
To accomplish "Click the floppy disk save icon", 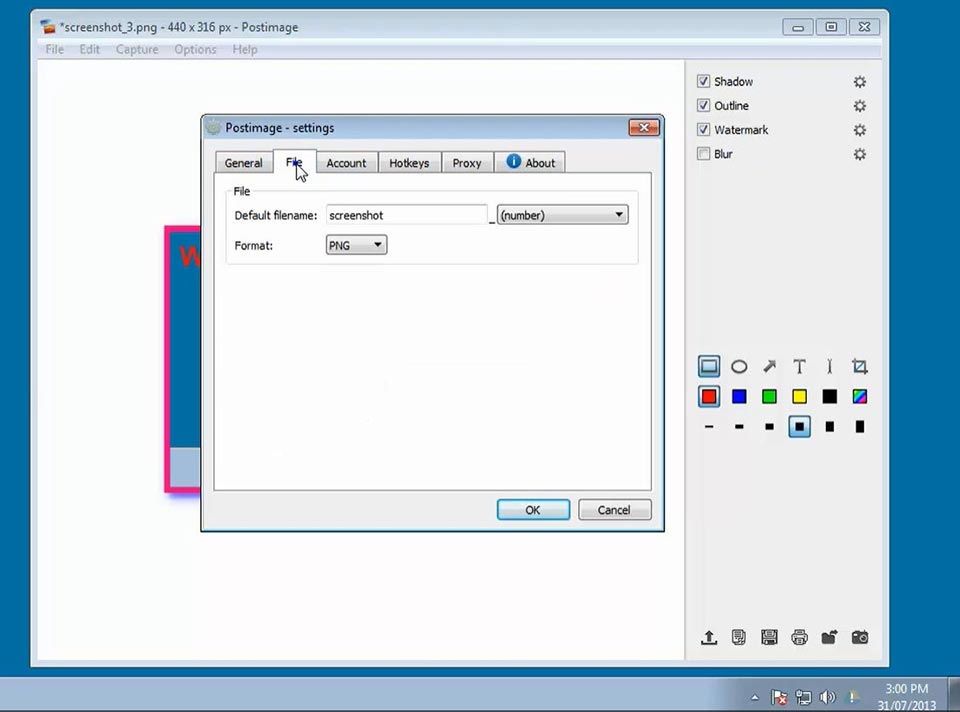I will (x=769, y=637).
